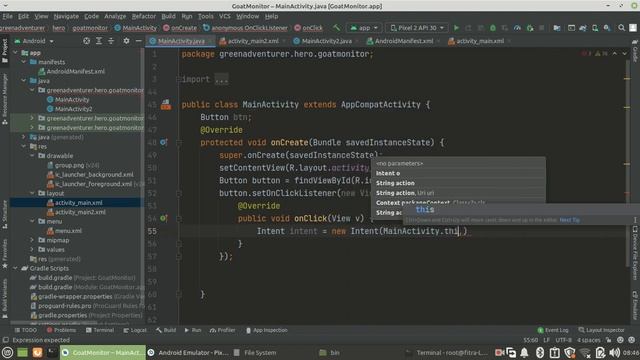Open the Search Everywhere magnifier icon
Viewport: 640px width, 360px height.
pos(621,28)
